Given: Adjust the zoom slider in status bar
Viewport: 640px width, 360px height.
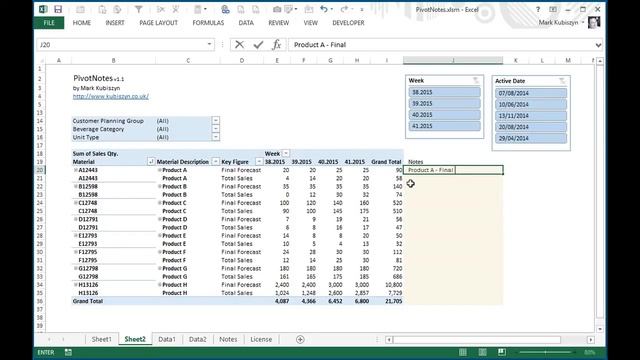Looking at the screenshot, I should 546,352.
